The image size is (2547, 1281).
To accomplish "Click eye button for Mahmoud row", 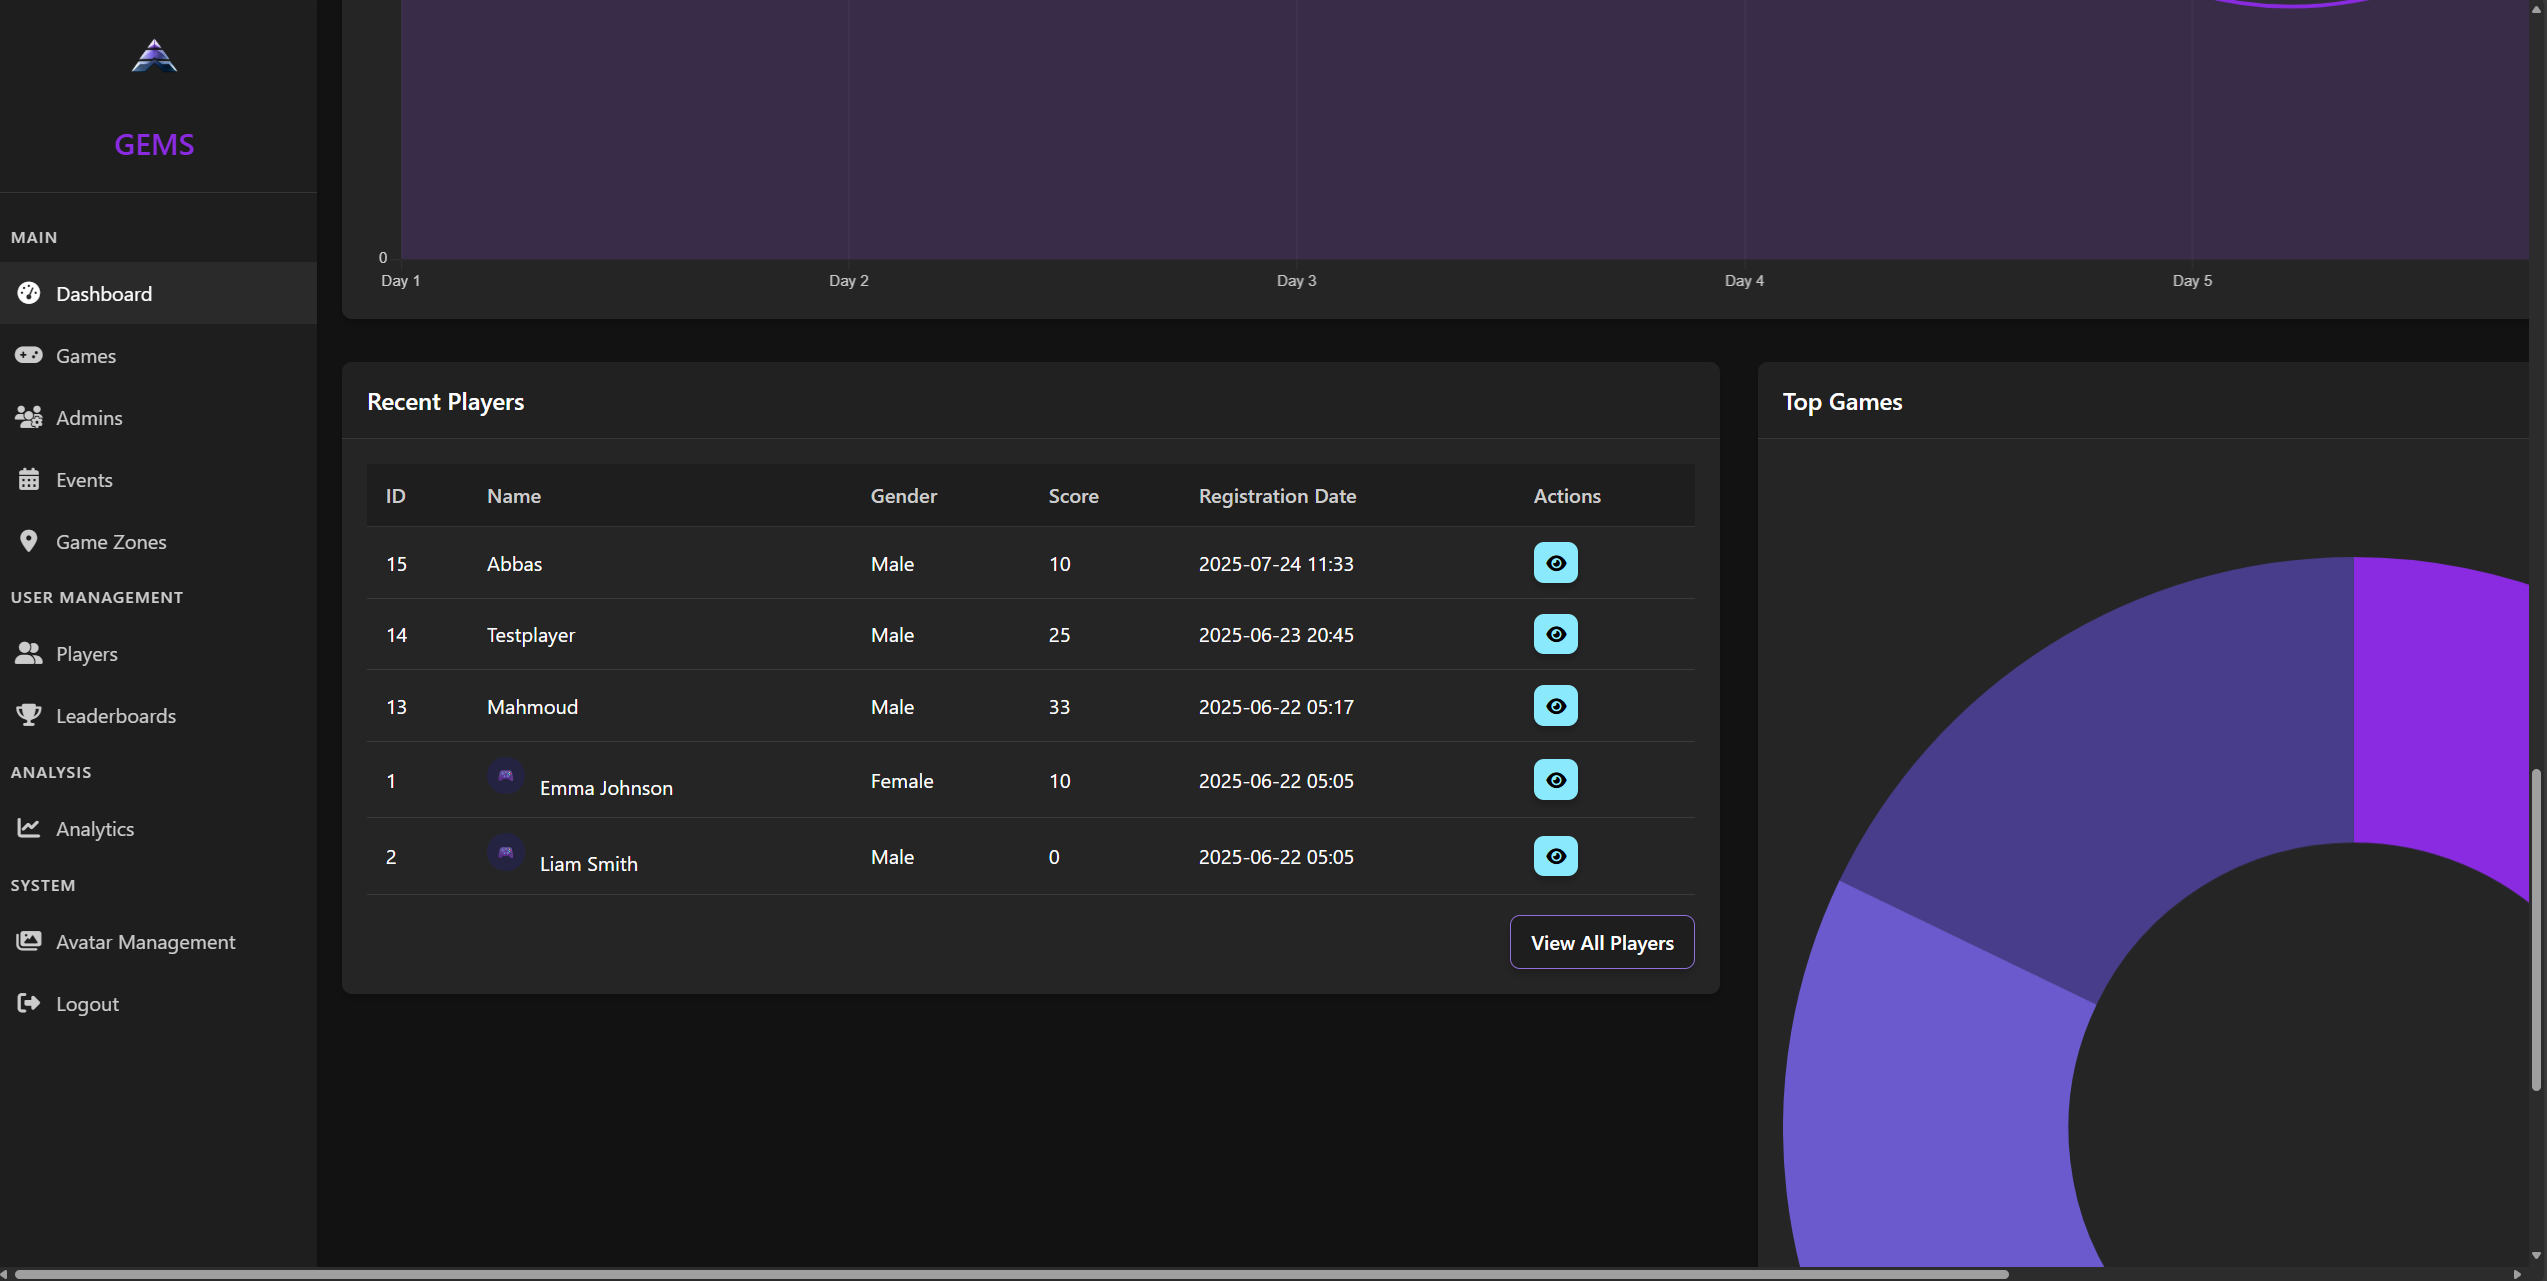I will pos(1555,706).
